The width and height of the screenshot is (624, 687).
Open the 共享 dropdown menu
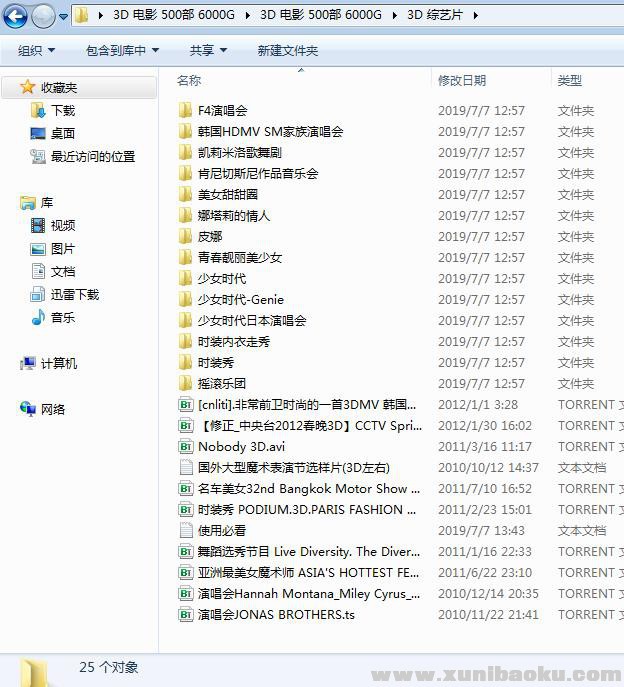pyautogui.click(x=208, y=50)
